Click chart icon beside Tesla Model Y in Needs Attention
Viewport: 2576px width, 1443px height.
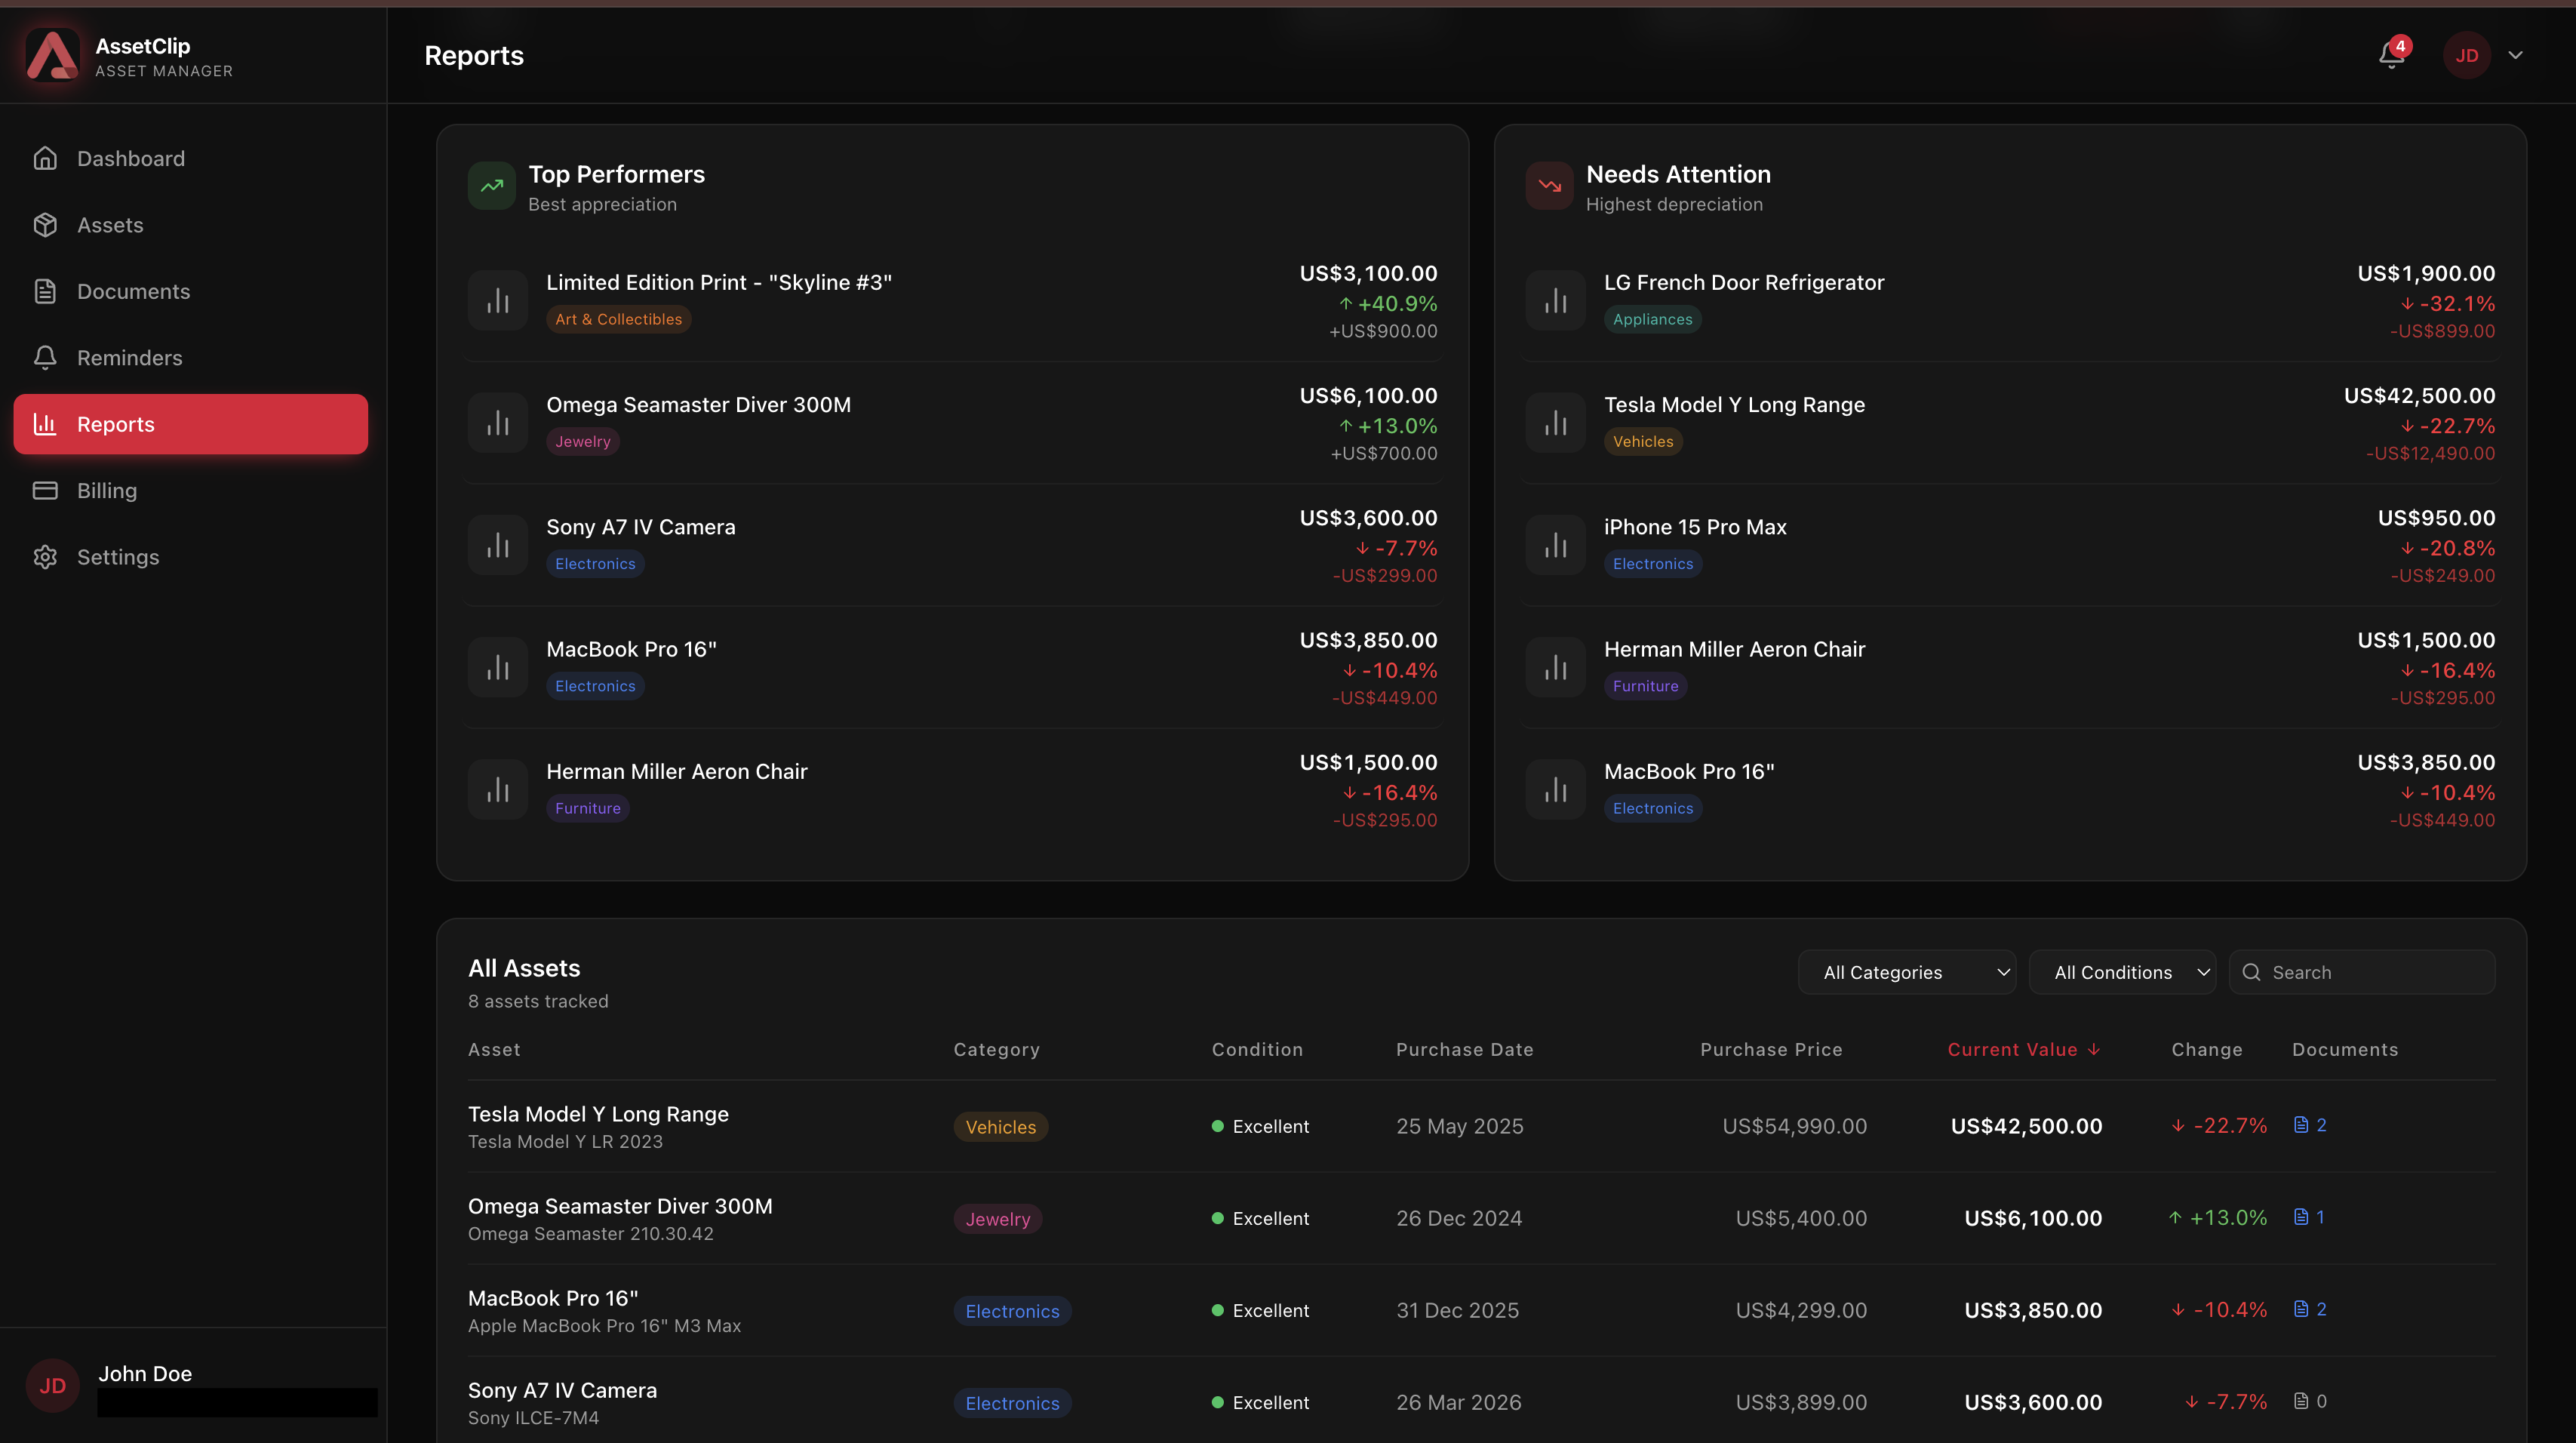[x=1556, y=422]
